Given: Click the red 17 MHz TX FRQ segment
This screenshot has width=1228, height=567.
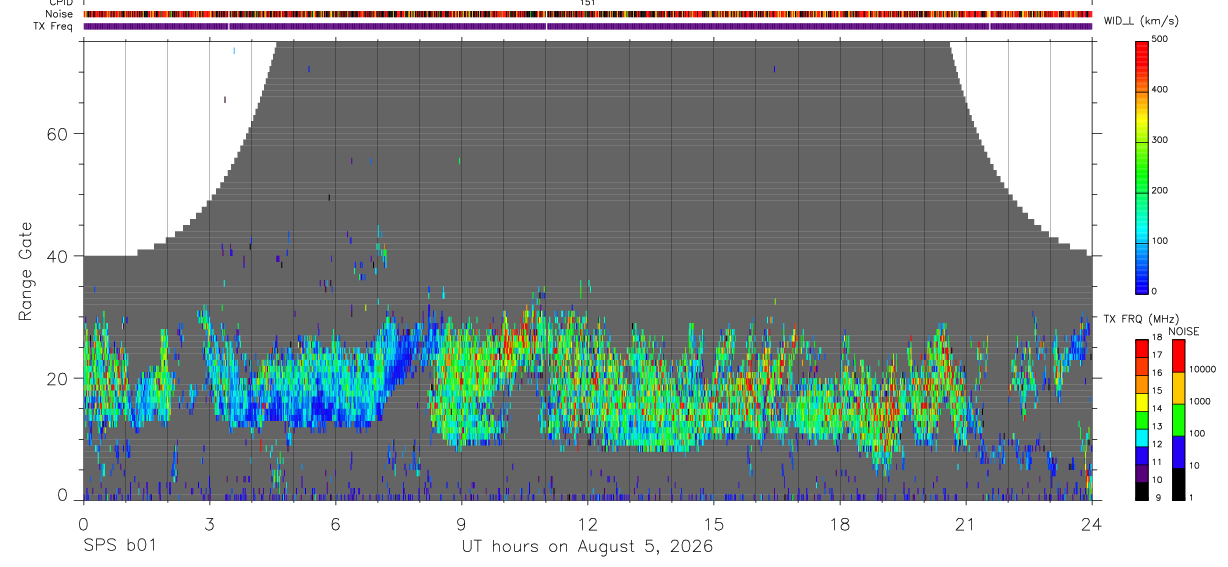Looking at the screenshot, I should [1142, 349].
